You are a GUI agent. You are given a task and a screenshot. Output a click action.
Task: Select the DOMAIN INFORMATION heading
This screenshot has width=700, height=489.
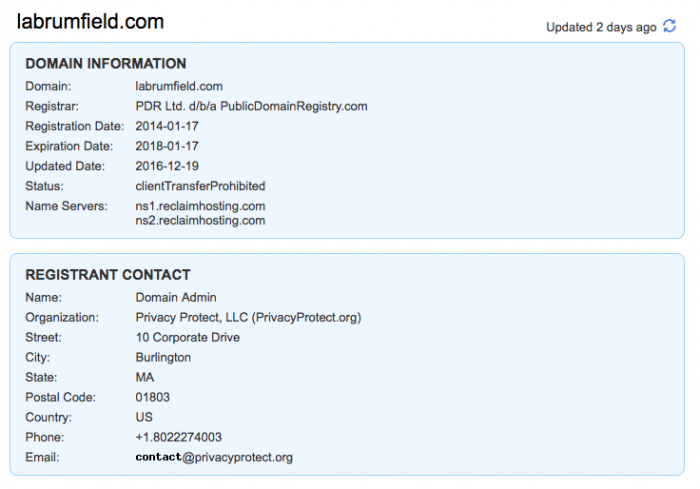[x=106, y=63]
